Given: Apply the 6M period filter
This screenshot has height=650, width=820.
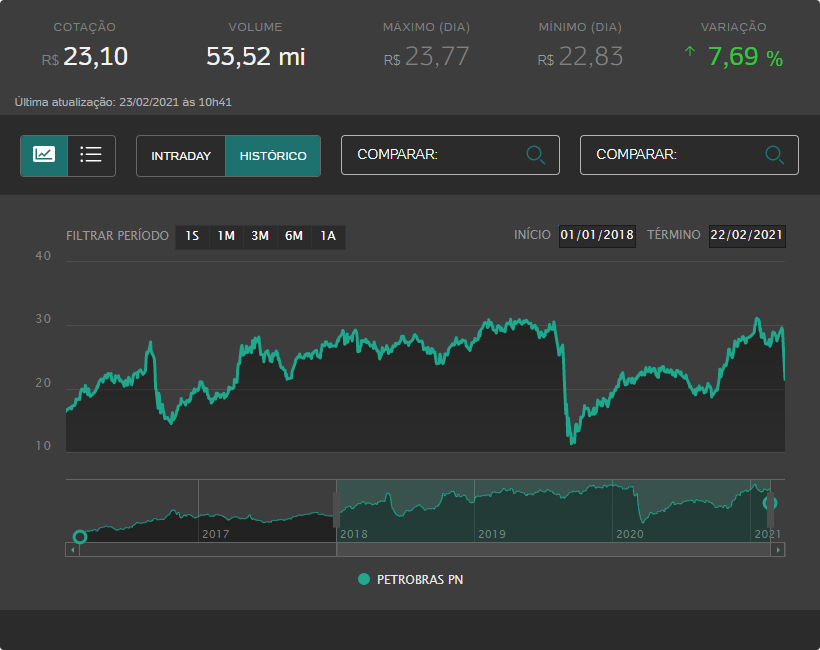Looking at the screenshot, I should point(294,236).
